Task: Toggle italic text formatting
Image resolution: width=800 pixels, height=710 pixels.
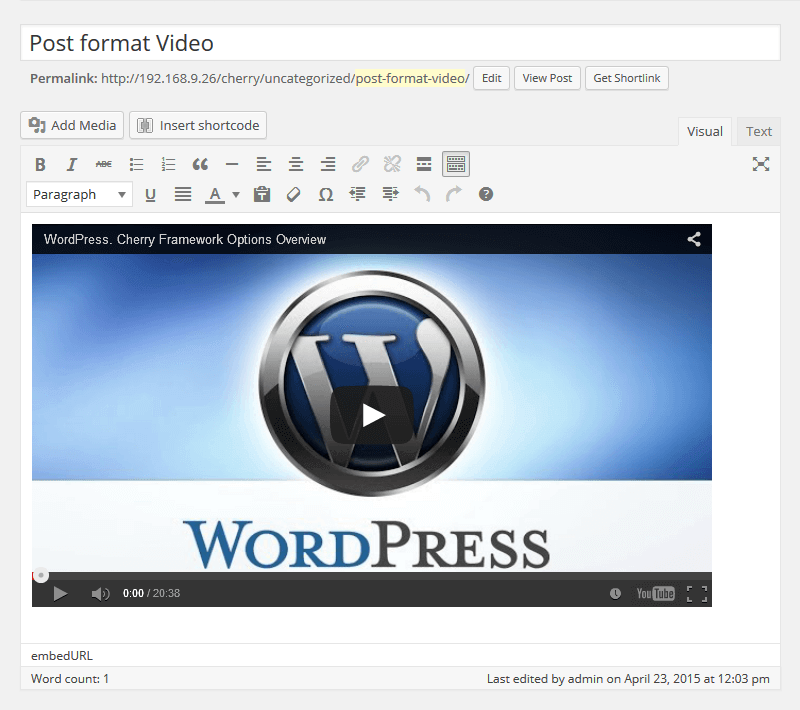Action: click(72, 165)
